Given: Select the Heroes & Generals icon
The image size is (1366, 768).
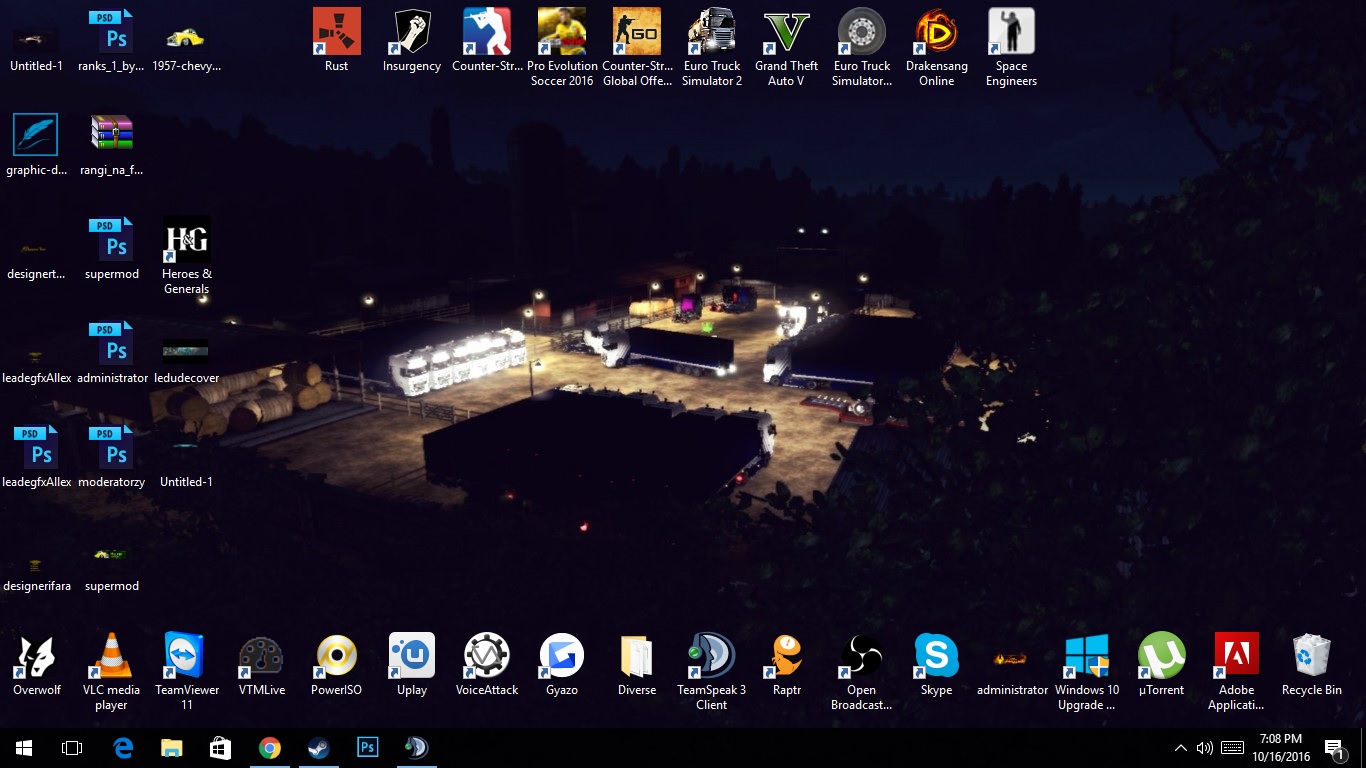Looking at the screenshot, I should tap(187, 241).
